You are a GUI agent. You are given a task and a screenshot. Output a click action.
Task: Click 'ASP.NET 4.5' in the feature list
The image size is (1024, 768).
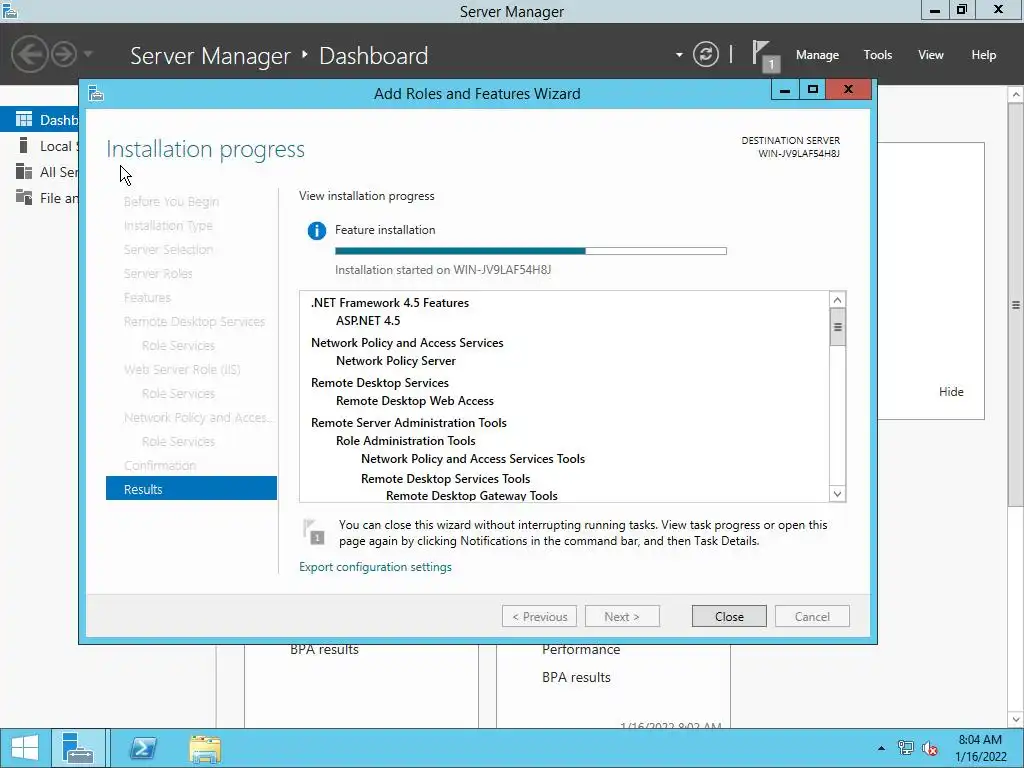point(368,321)
